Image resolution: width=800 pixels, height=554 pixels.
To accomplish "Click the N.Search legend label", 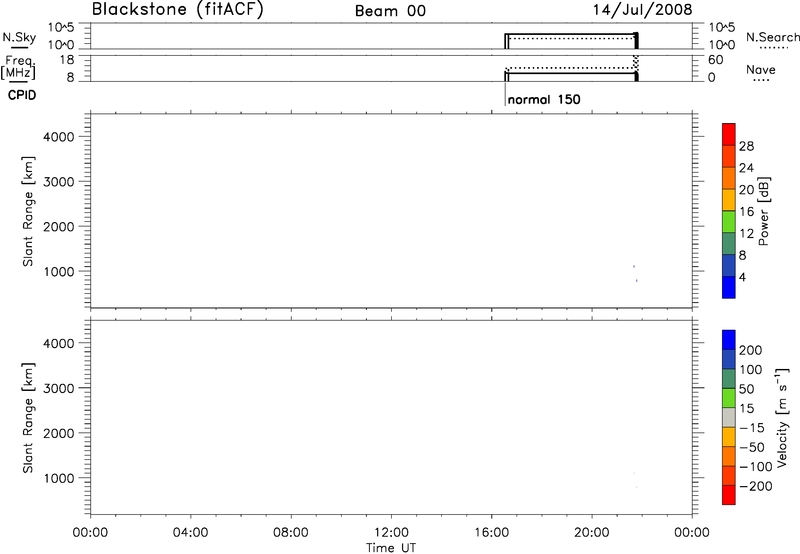I will pyautogui.click(x=772, y=37).
